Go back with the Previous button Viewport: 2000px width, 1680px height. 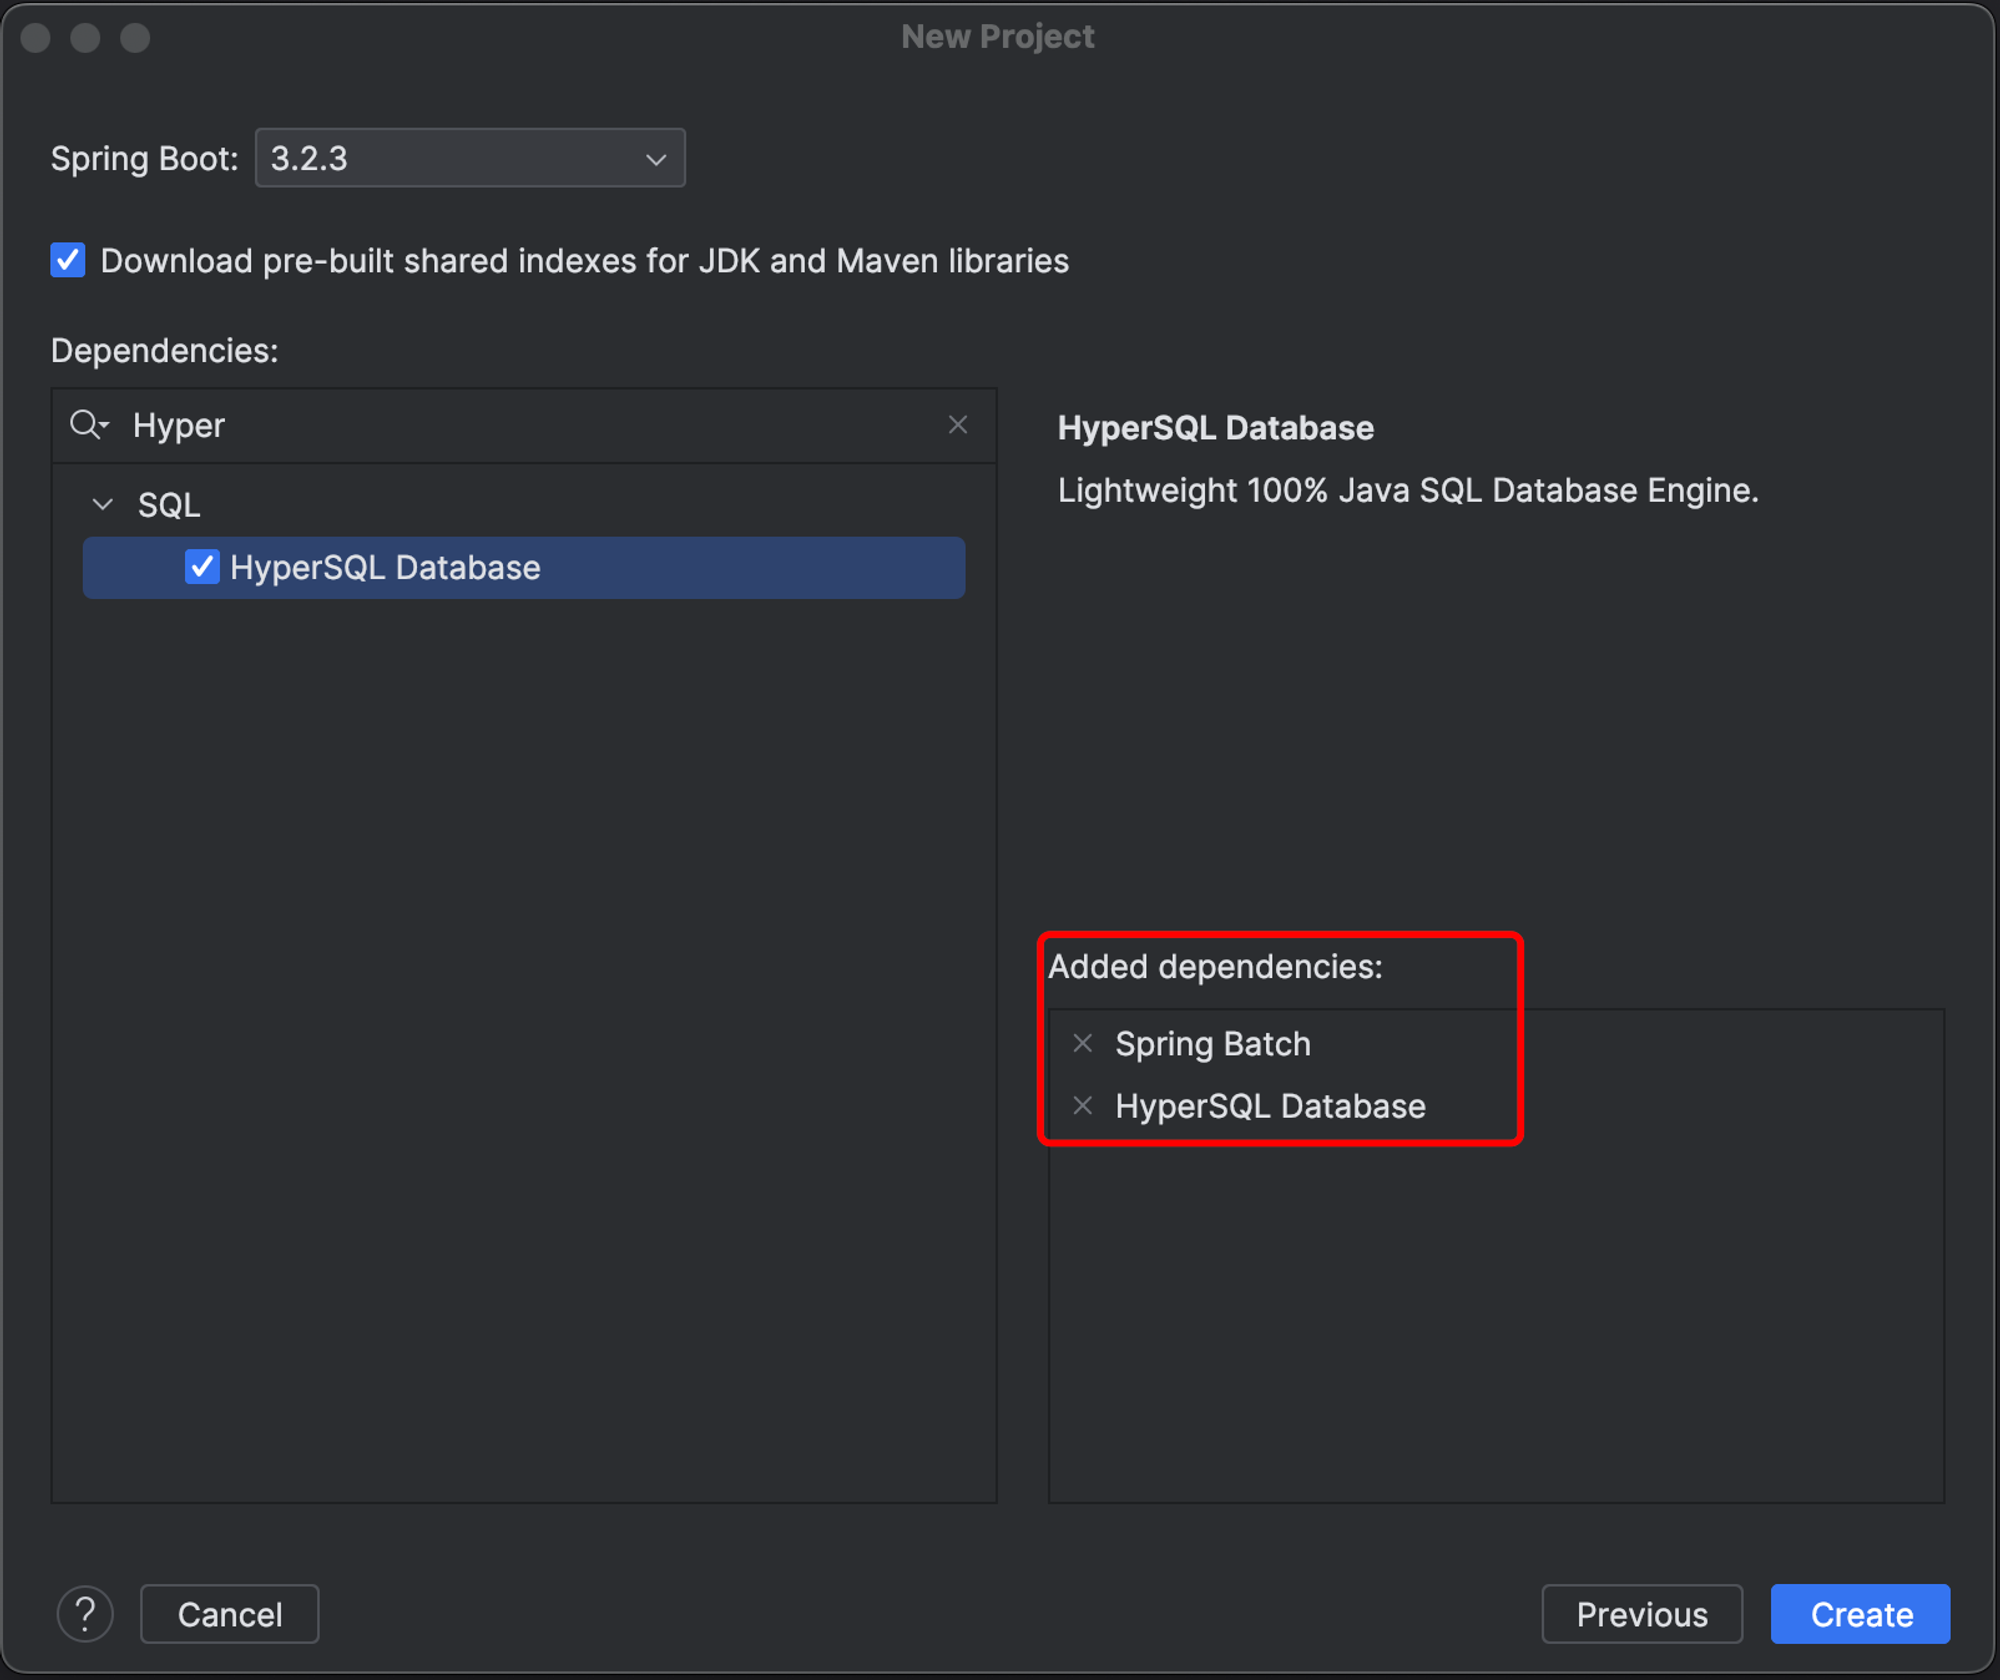click(x=1641, y=1613)
